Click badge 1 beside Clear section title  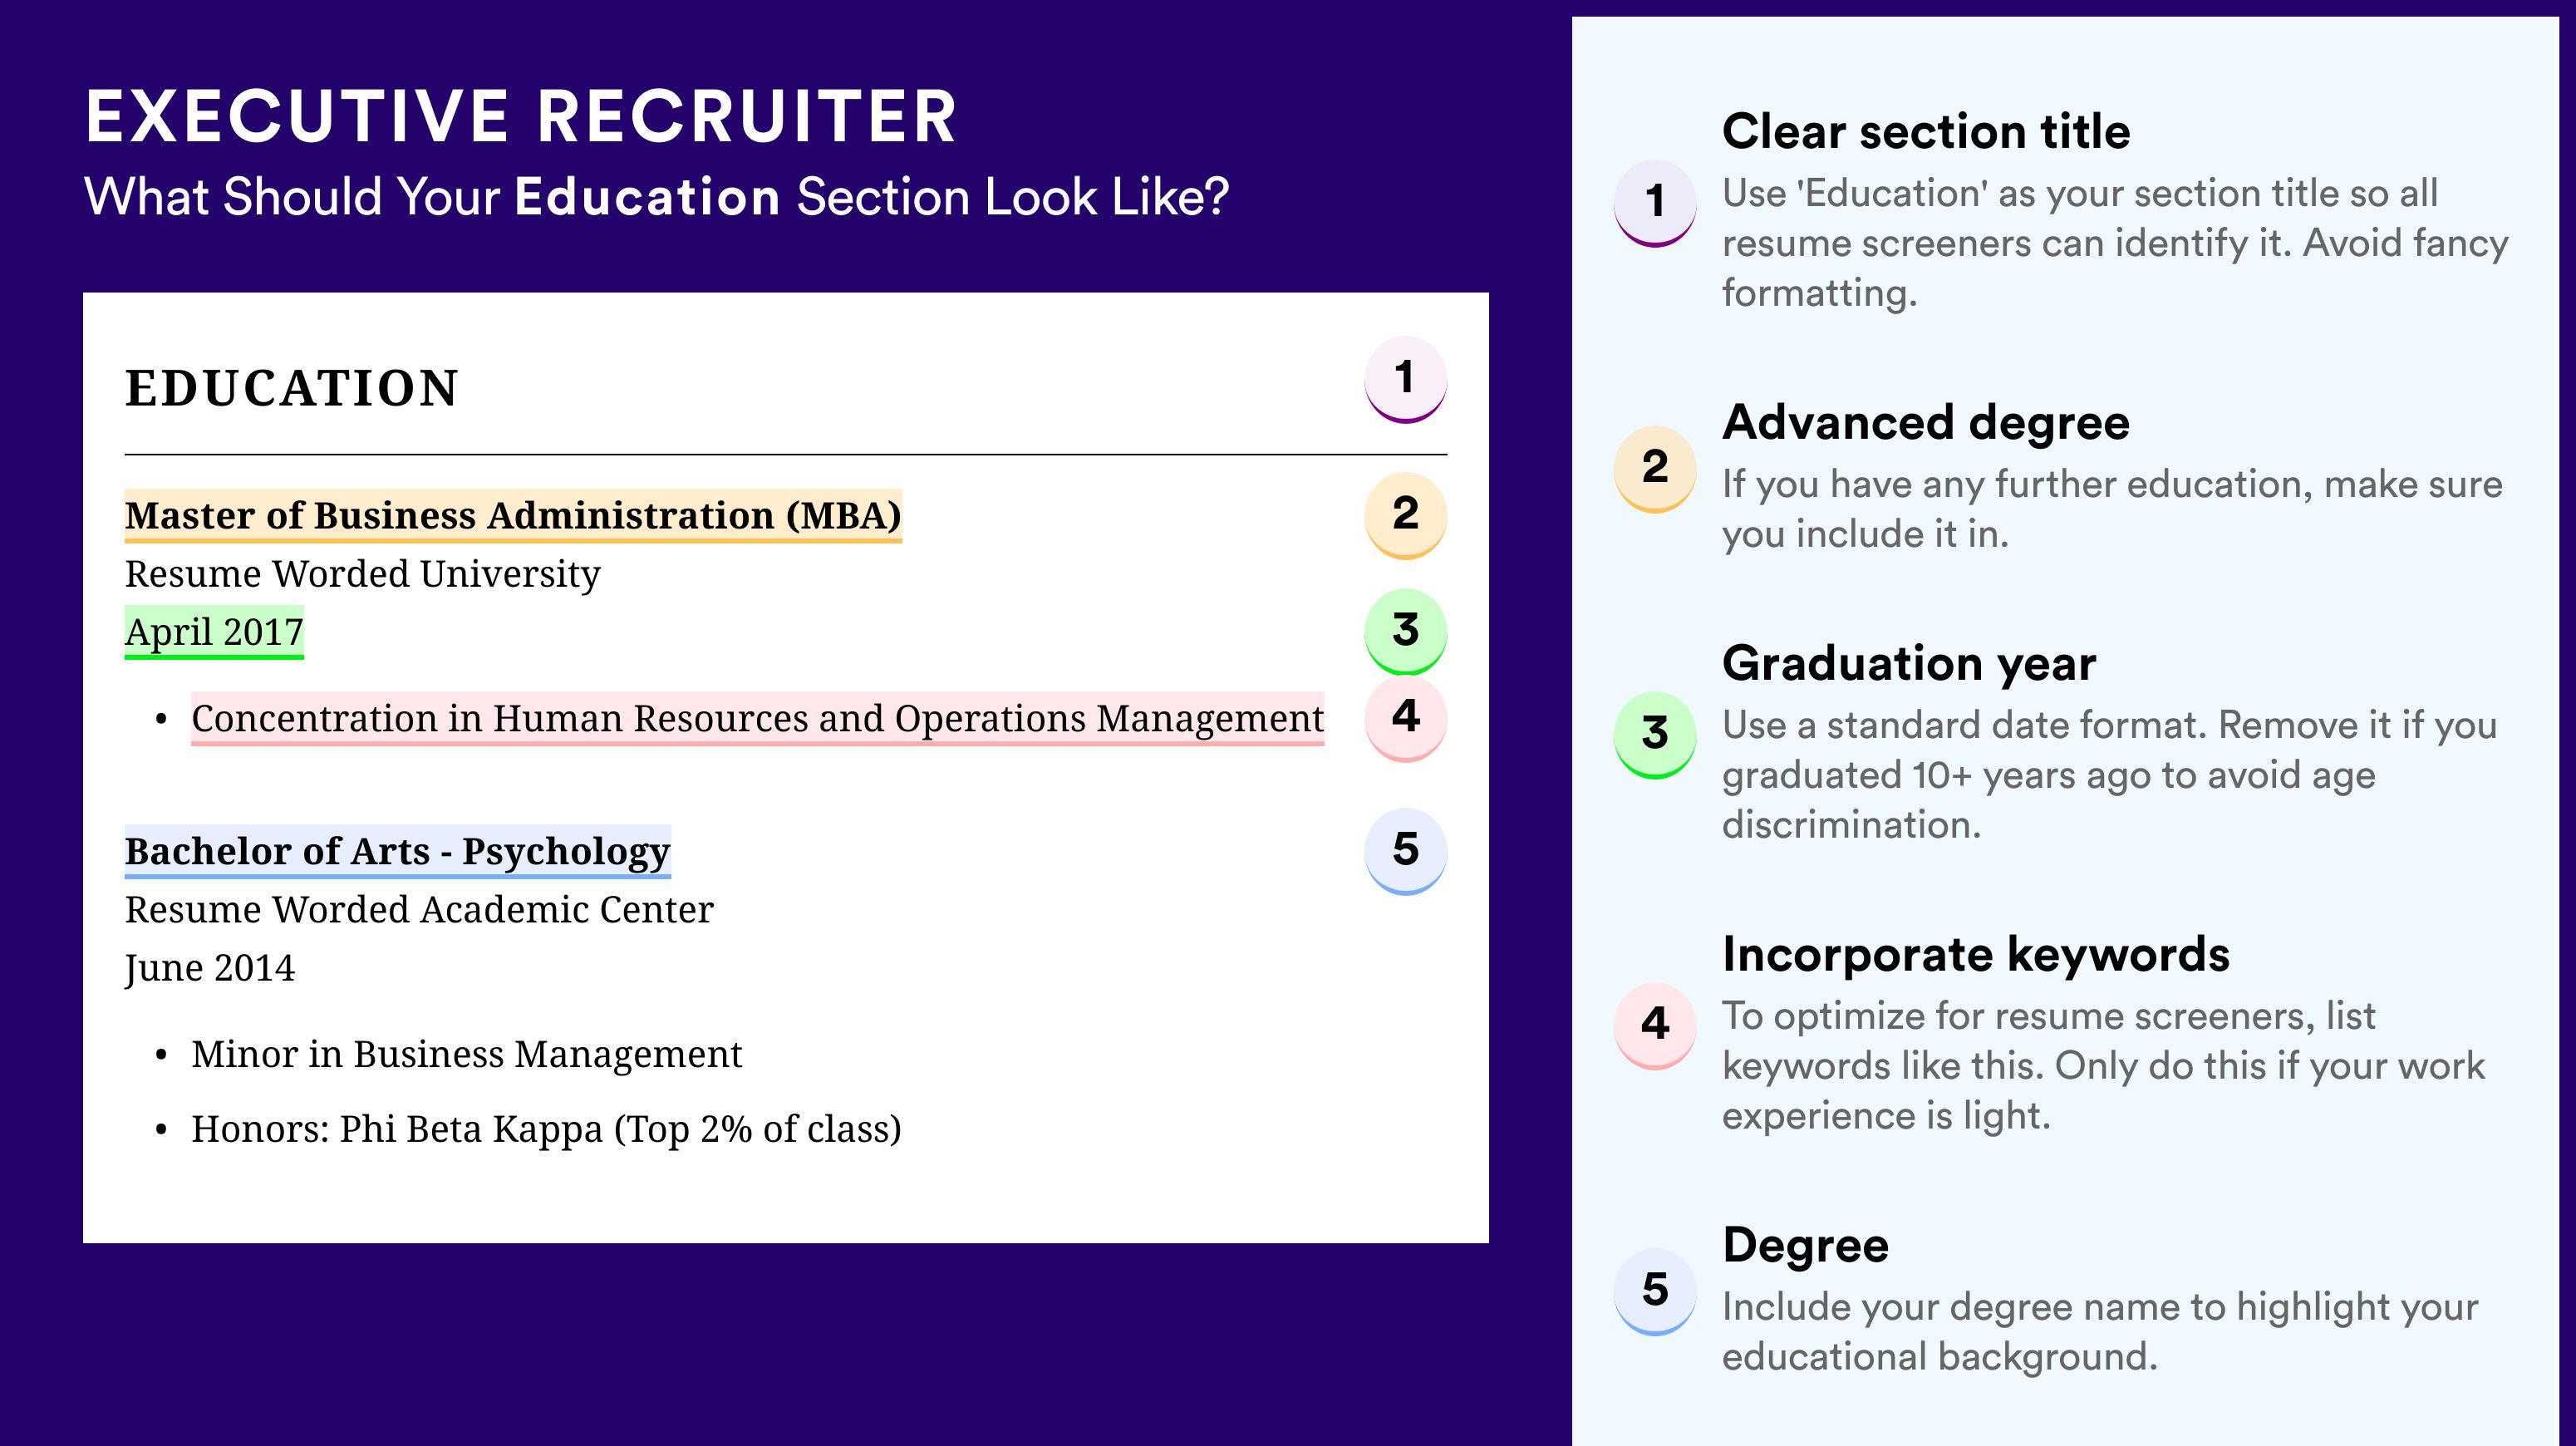click(1655, 203)
